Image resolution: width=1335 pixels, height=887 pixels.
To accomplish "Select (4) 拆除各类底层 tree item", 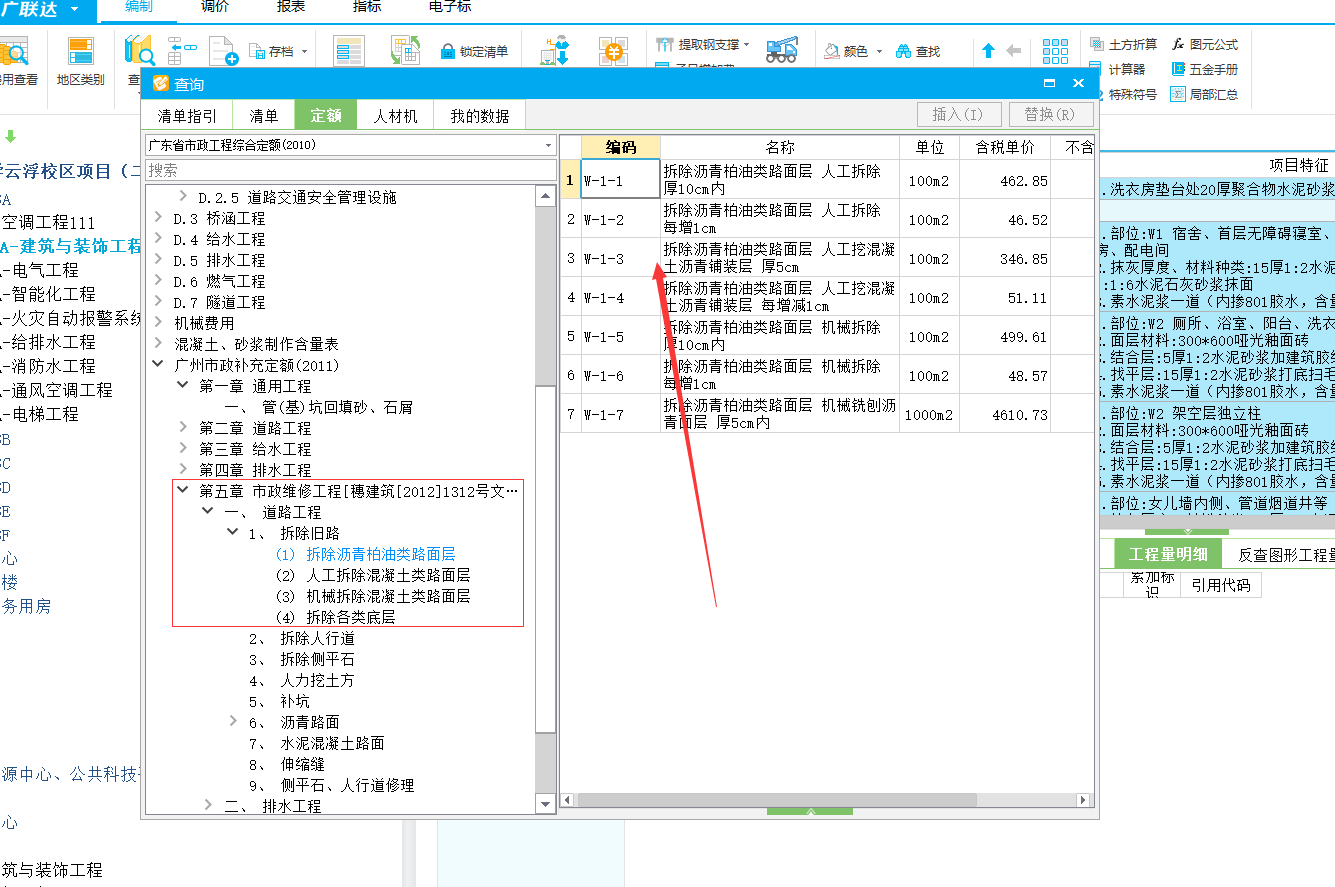I will [334, 617].
